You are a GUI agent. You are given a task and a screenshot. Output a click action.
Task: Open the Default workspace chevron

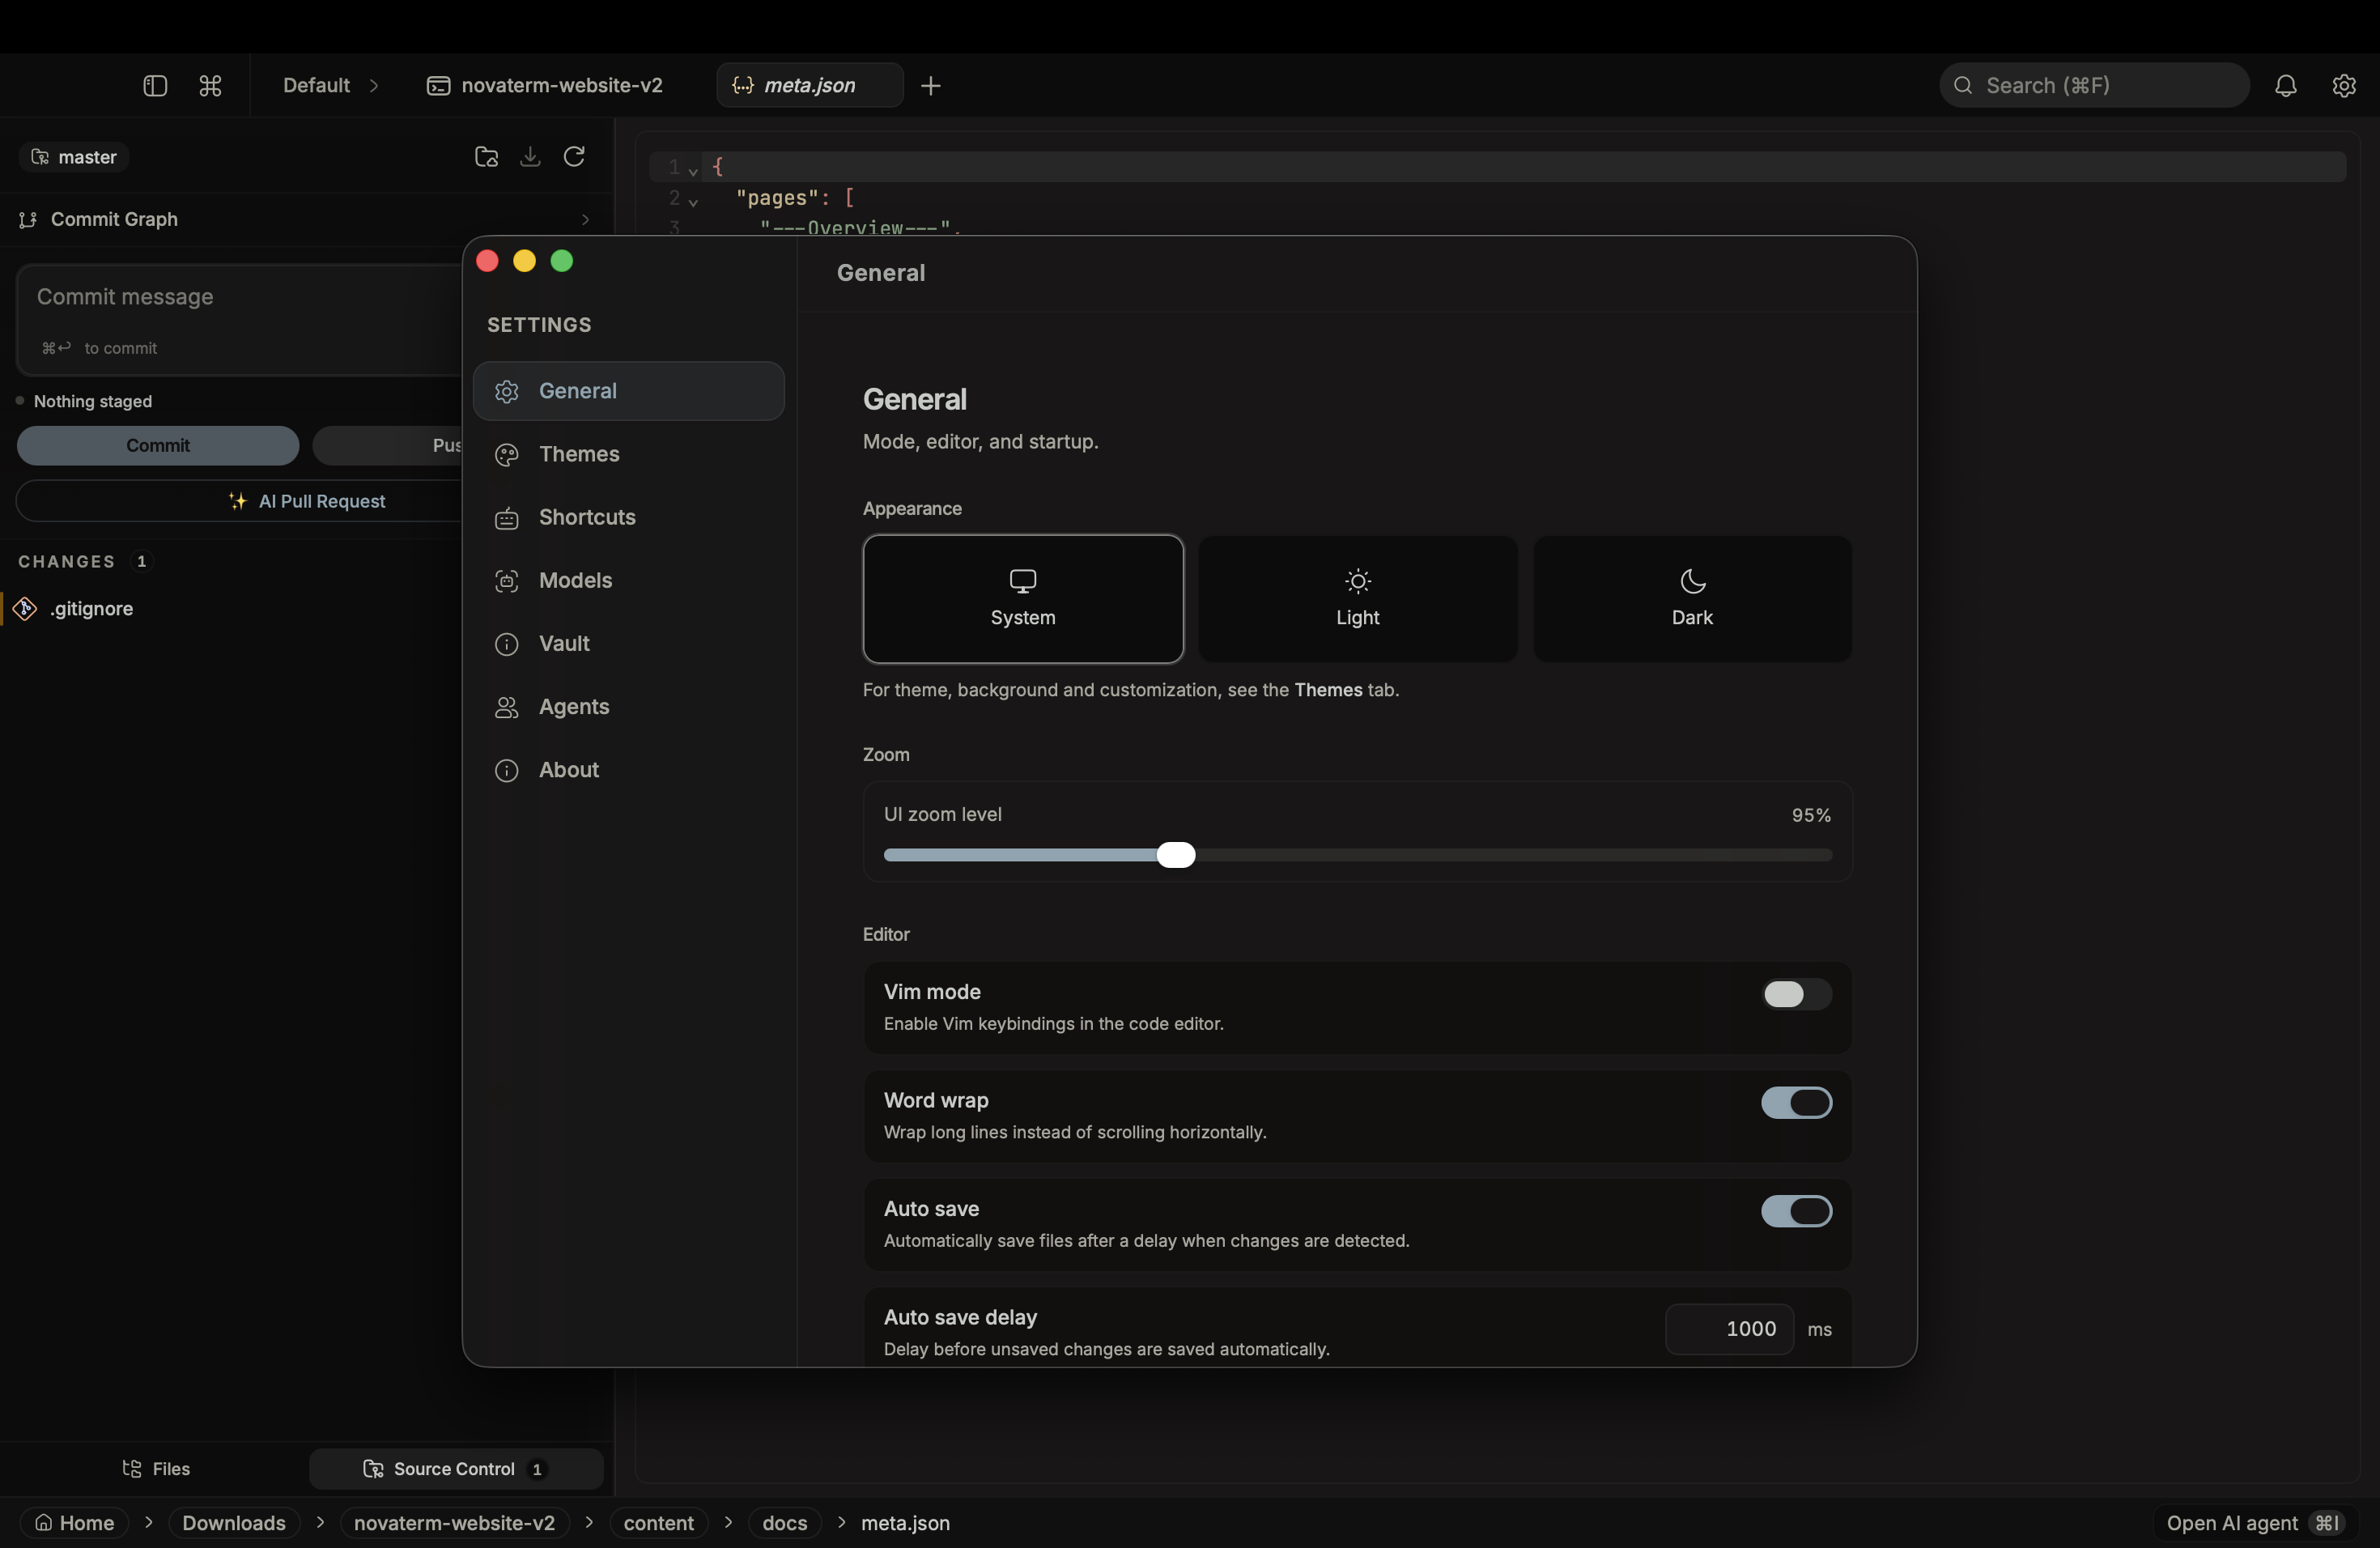[374, 86]
